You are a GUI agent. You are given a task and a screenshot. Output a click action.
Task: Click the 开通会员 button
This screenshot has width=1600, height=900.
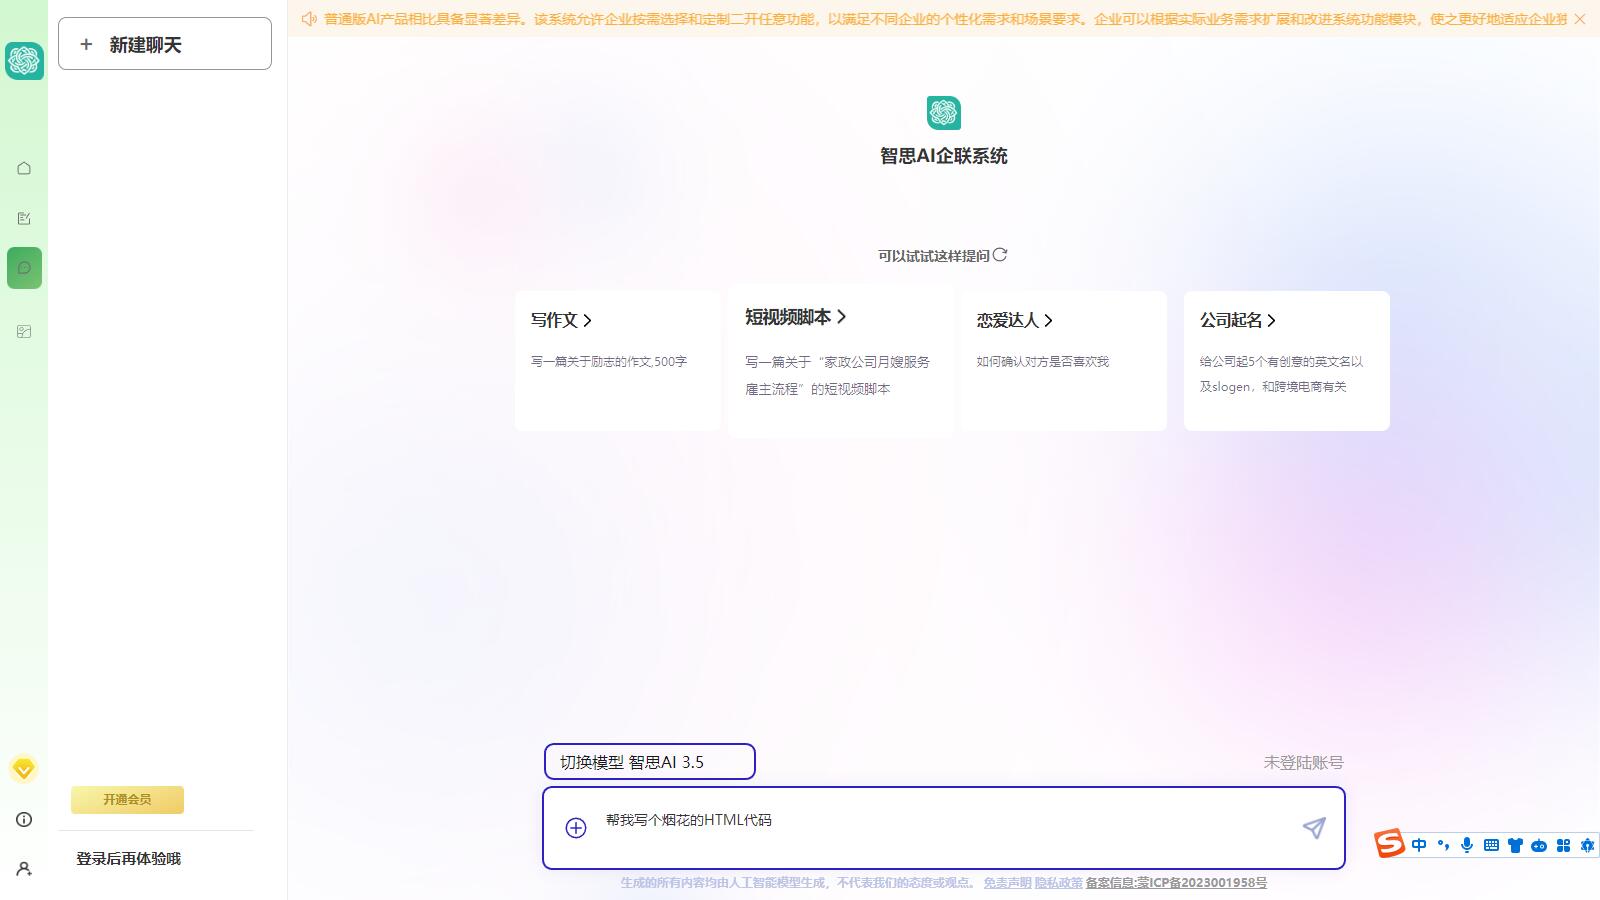[127, 800]
